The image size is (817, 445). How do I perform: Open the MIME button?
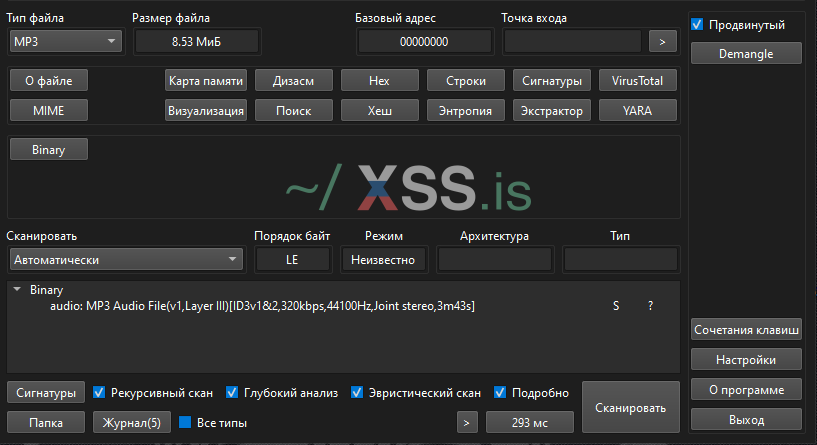[x=49, y=110]
